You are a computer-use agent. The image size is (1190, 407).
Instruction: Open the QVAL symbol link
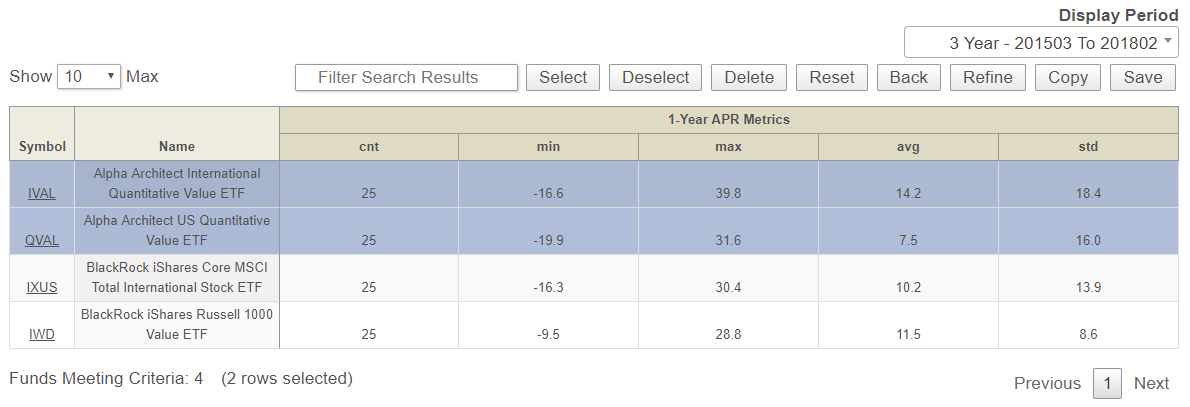click(x=41, y=241)
